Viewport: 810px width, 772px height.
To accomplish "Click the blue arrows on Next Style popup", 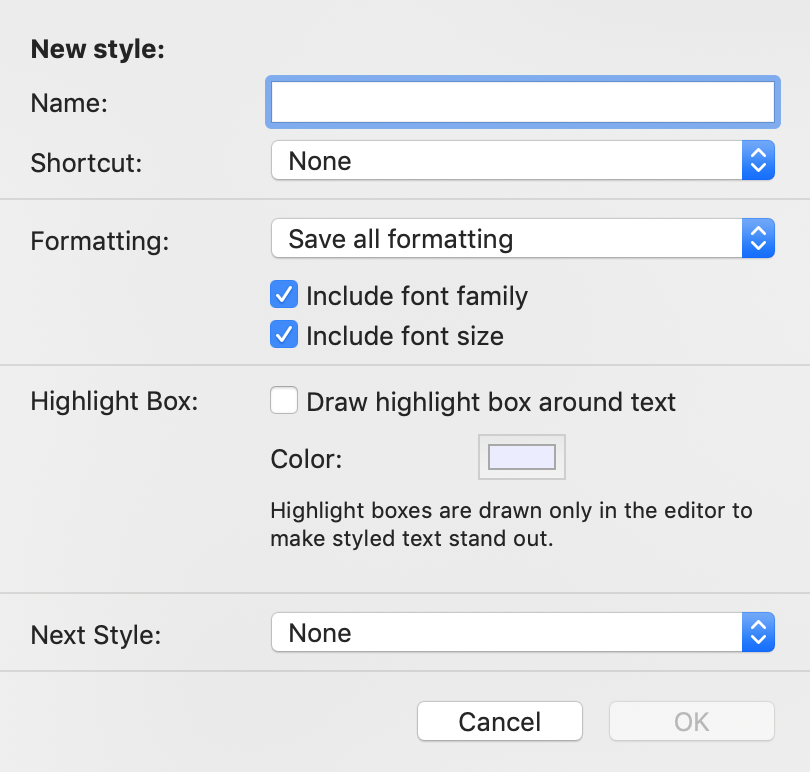I will [758, 632].
